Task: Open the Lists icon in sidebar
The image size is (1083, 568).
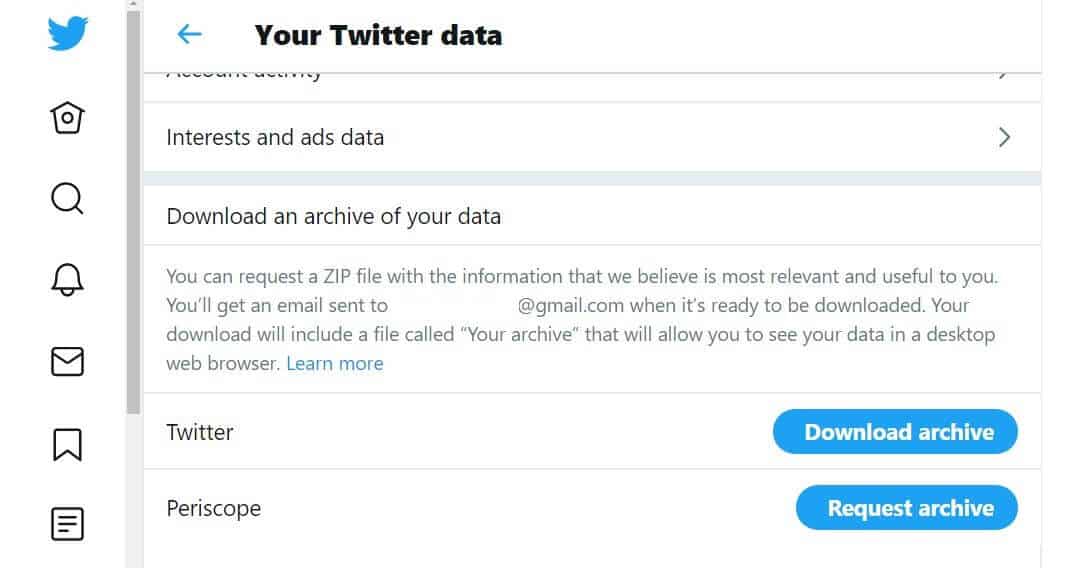Action: [x=67, y=524]
